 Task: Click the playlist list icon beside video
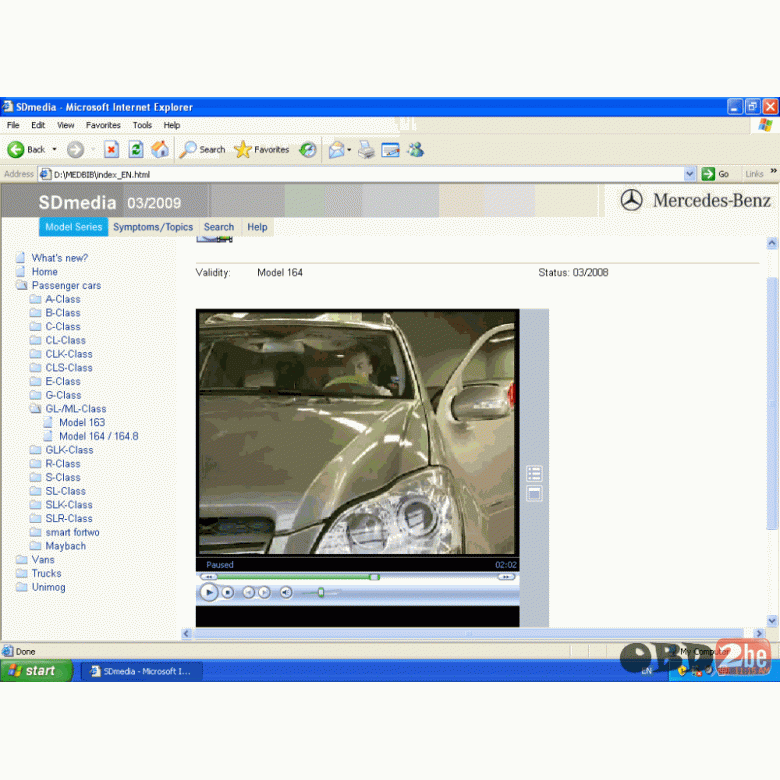534,474
